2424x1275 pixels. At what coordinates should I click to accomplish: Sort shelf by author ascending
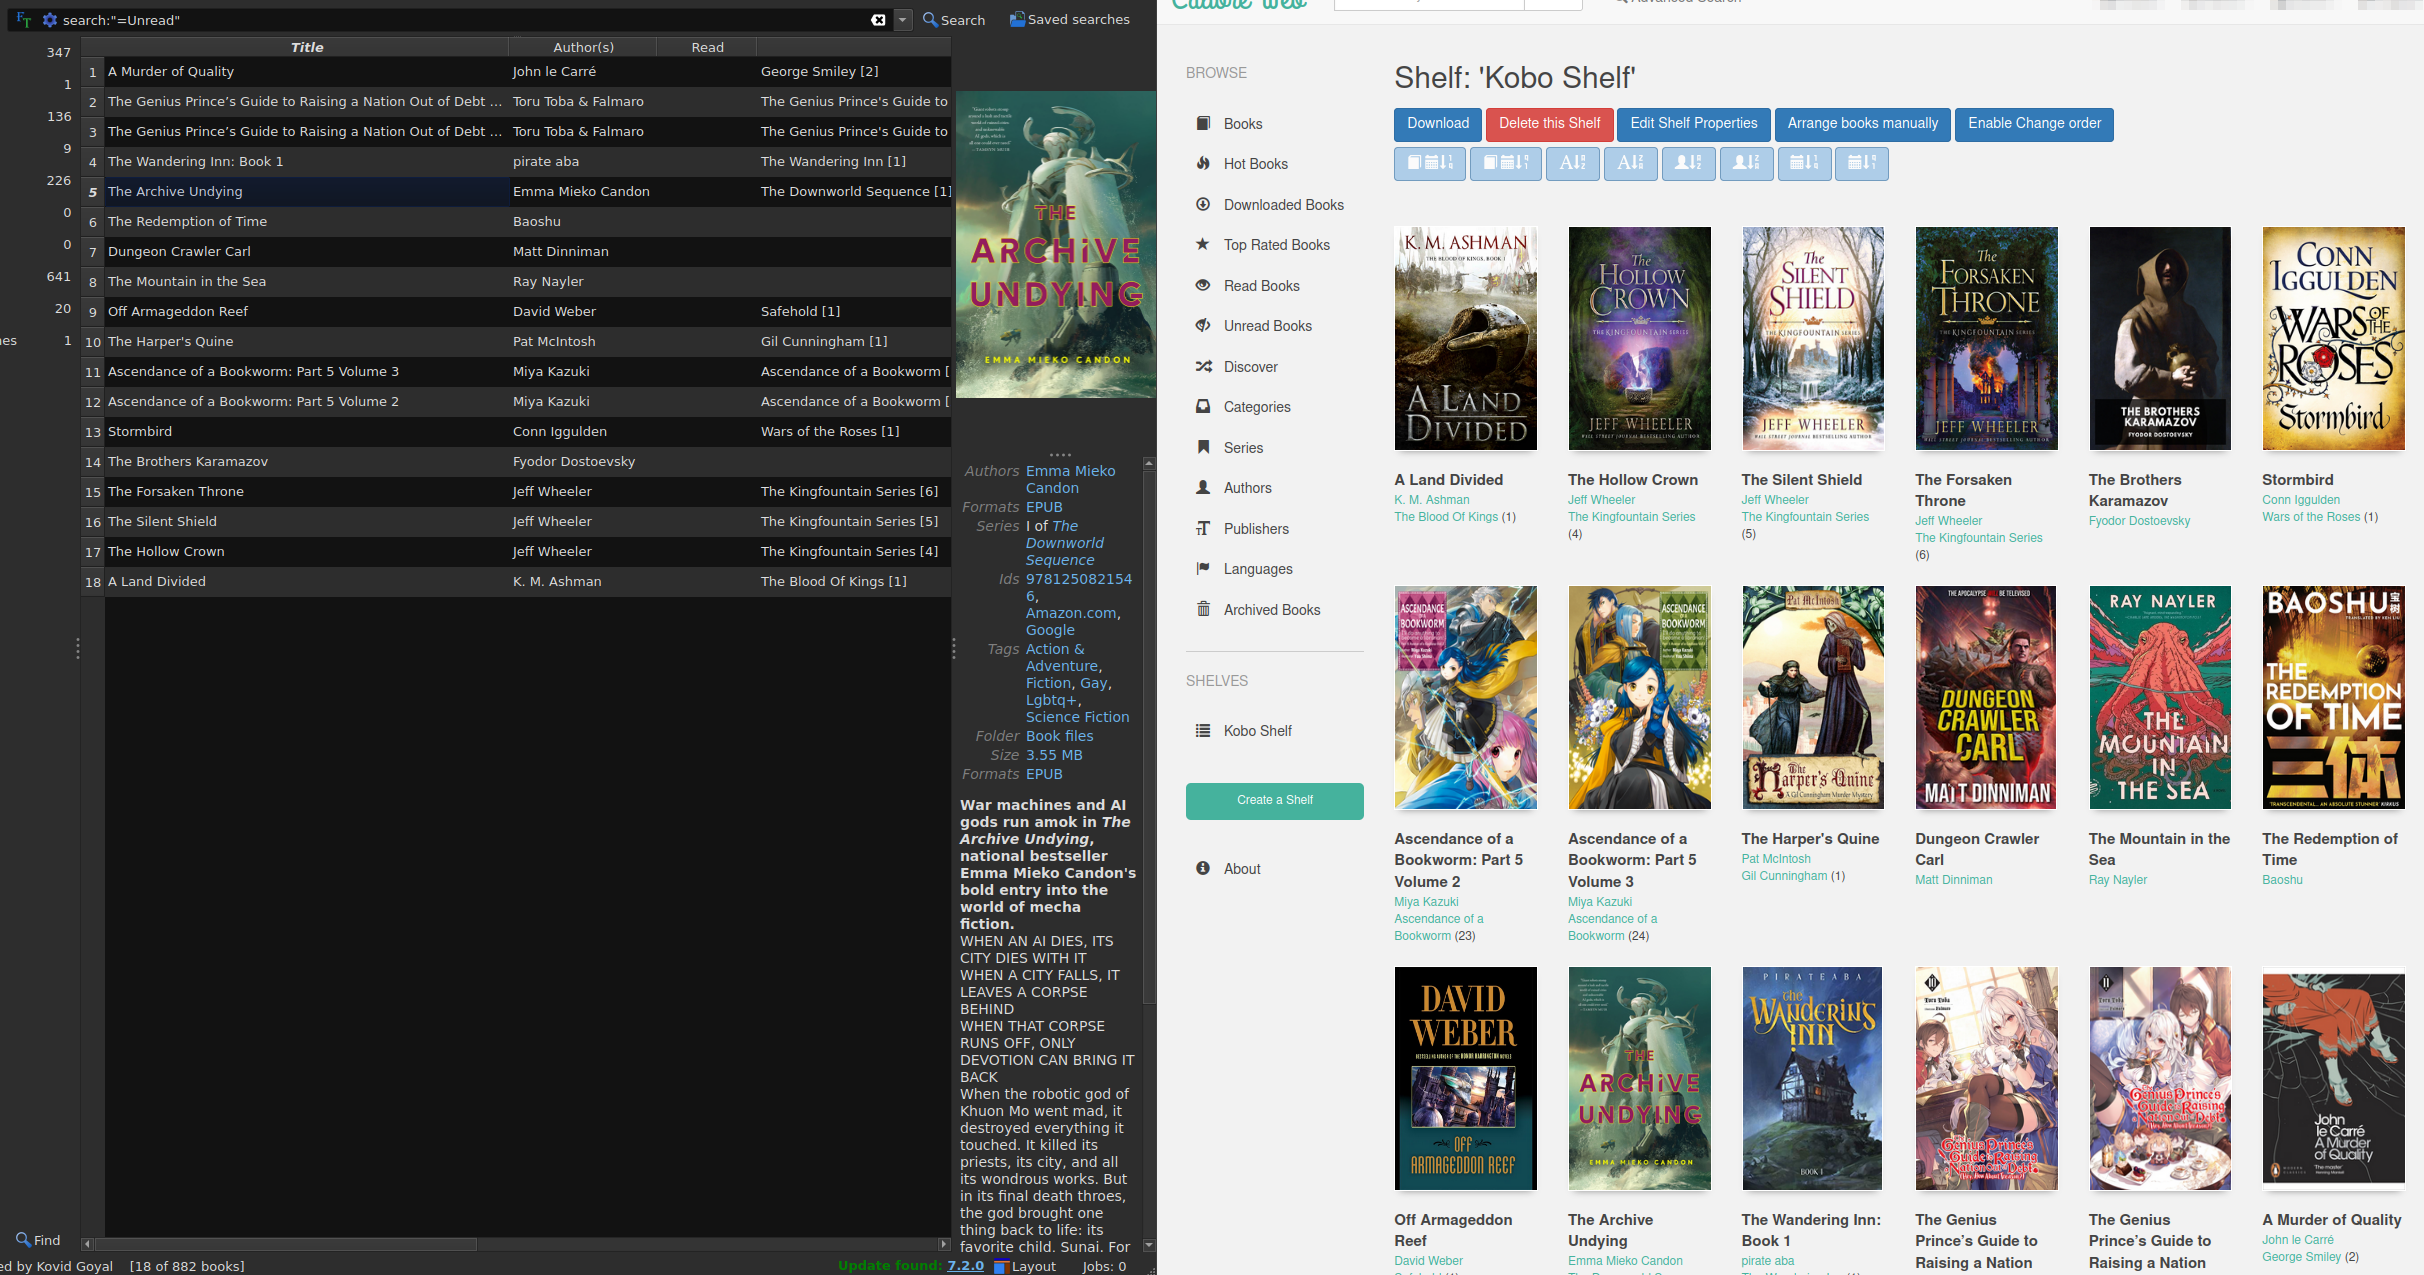point(1688,163)
